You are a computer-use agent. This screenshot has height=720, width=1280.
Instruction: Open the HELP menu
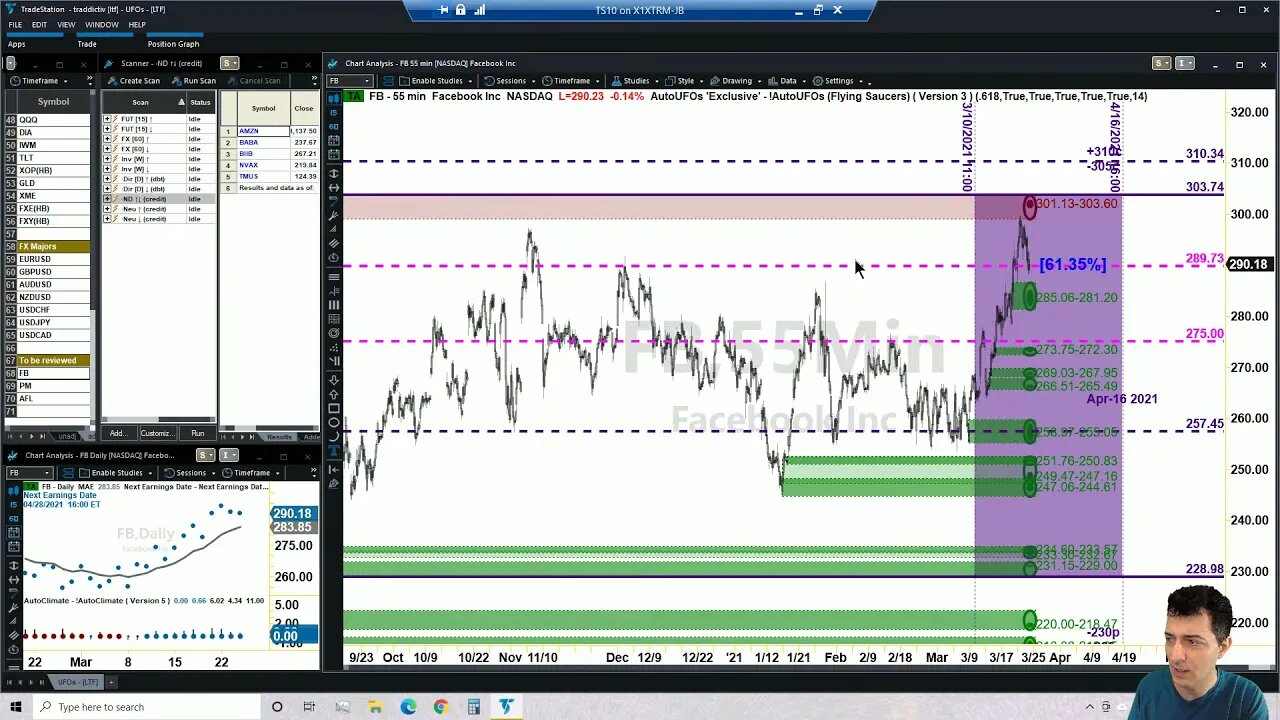tap(137, 25)
